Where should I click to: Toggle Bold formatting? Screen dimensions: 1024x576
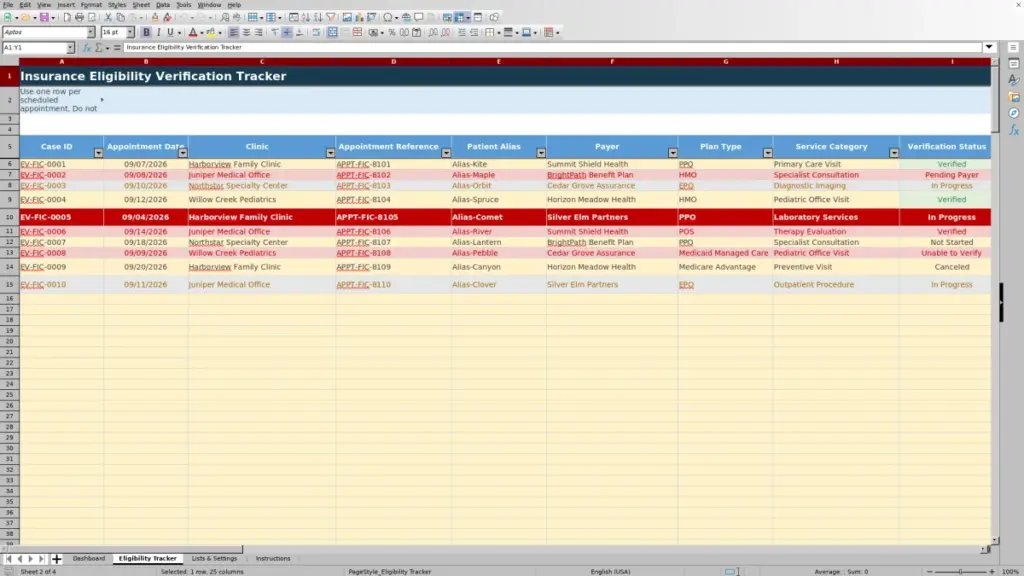(x=146, y=32)
